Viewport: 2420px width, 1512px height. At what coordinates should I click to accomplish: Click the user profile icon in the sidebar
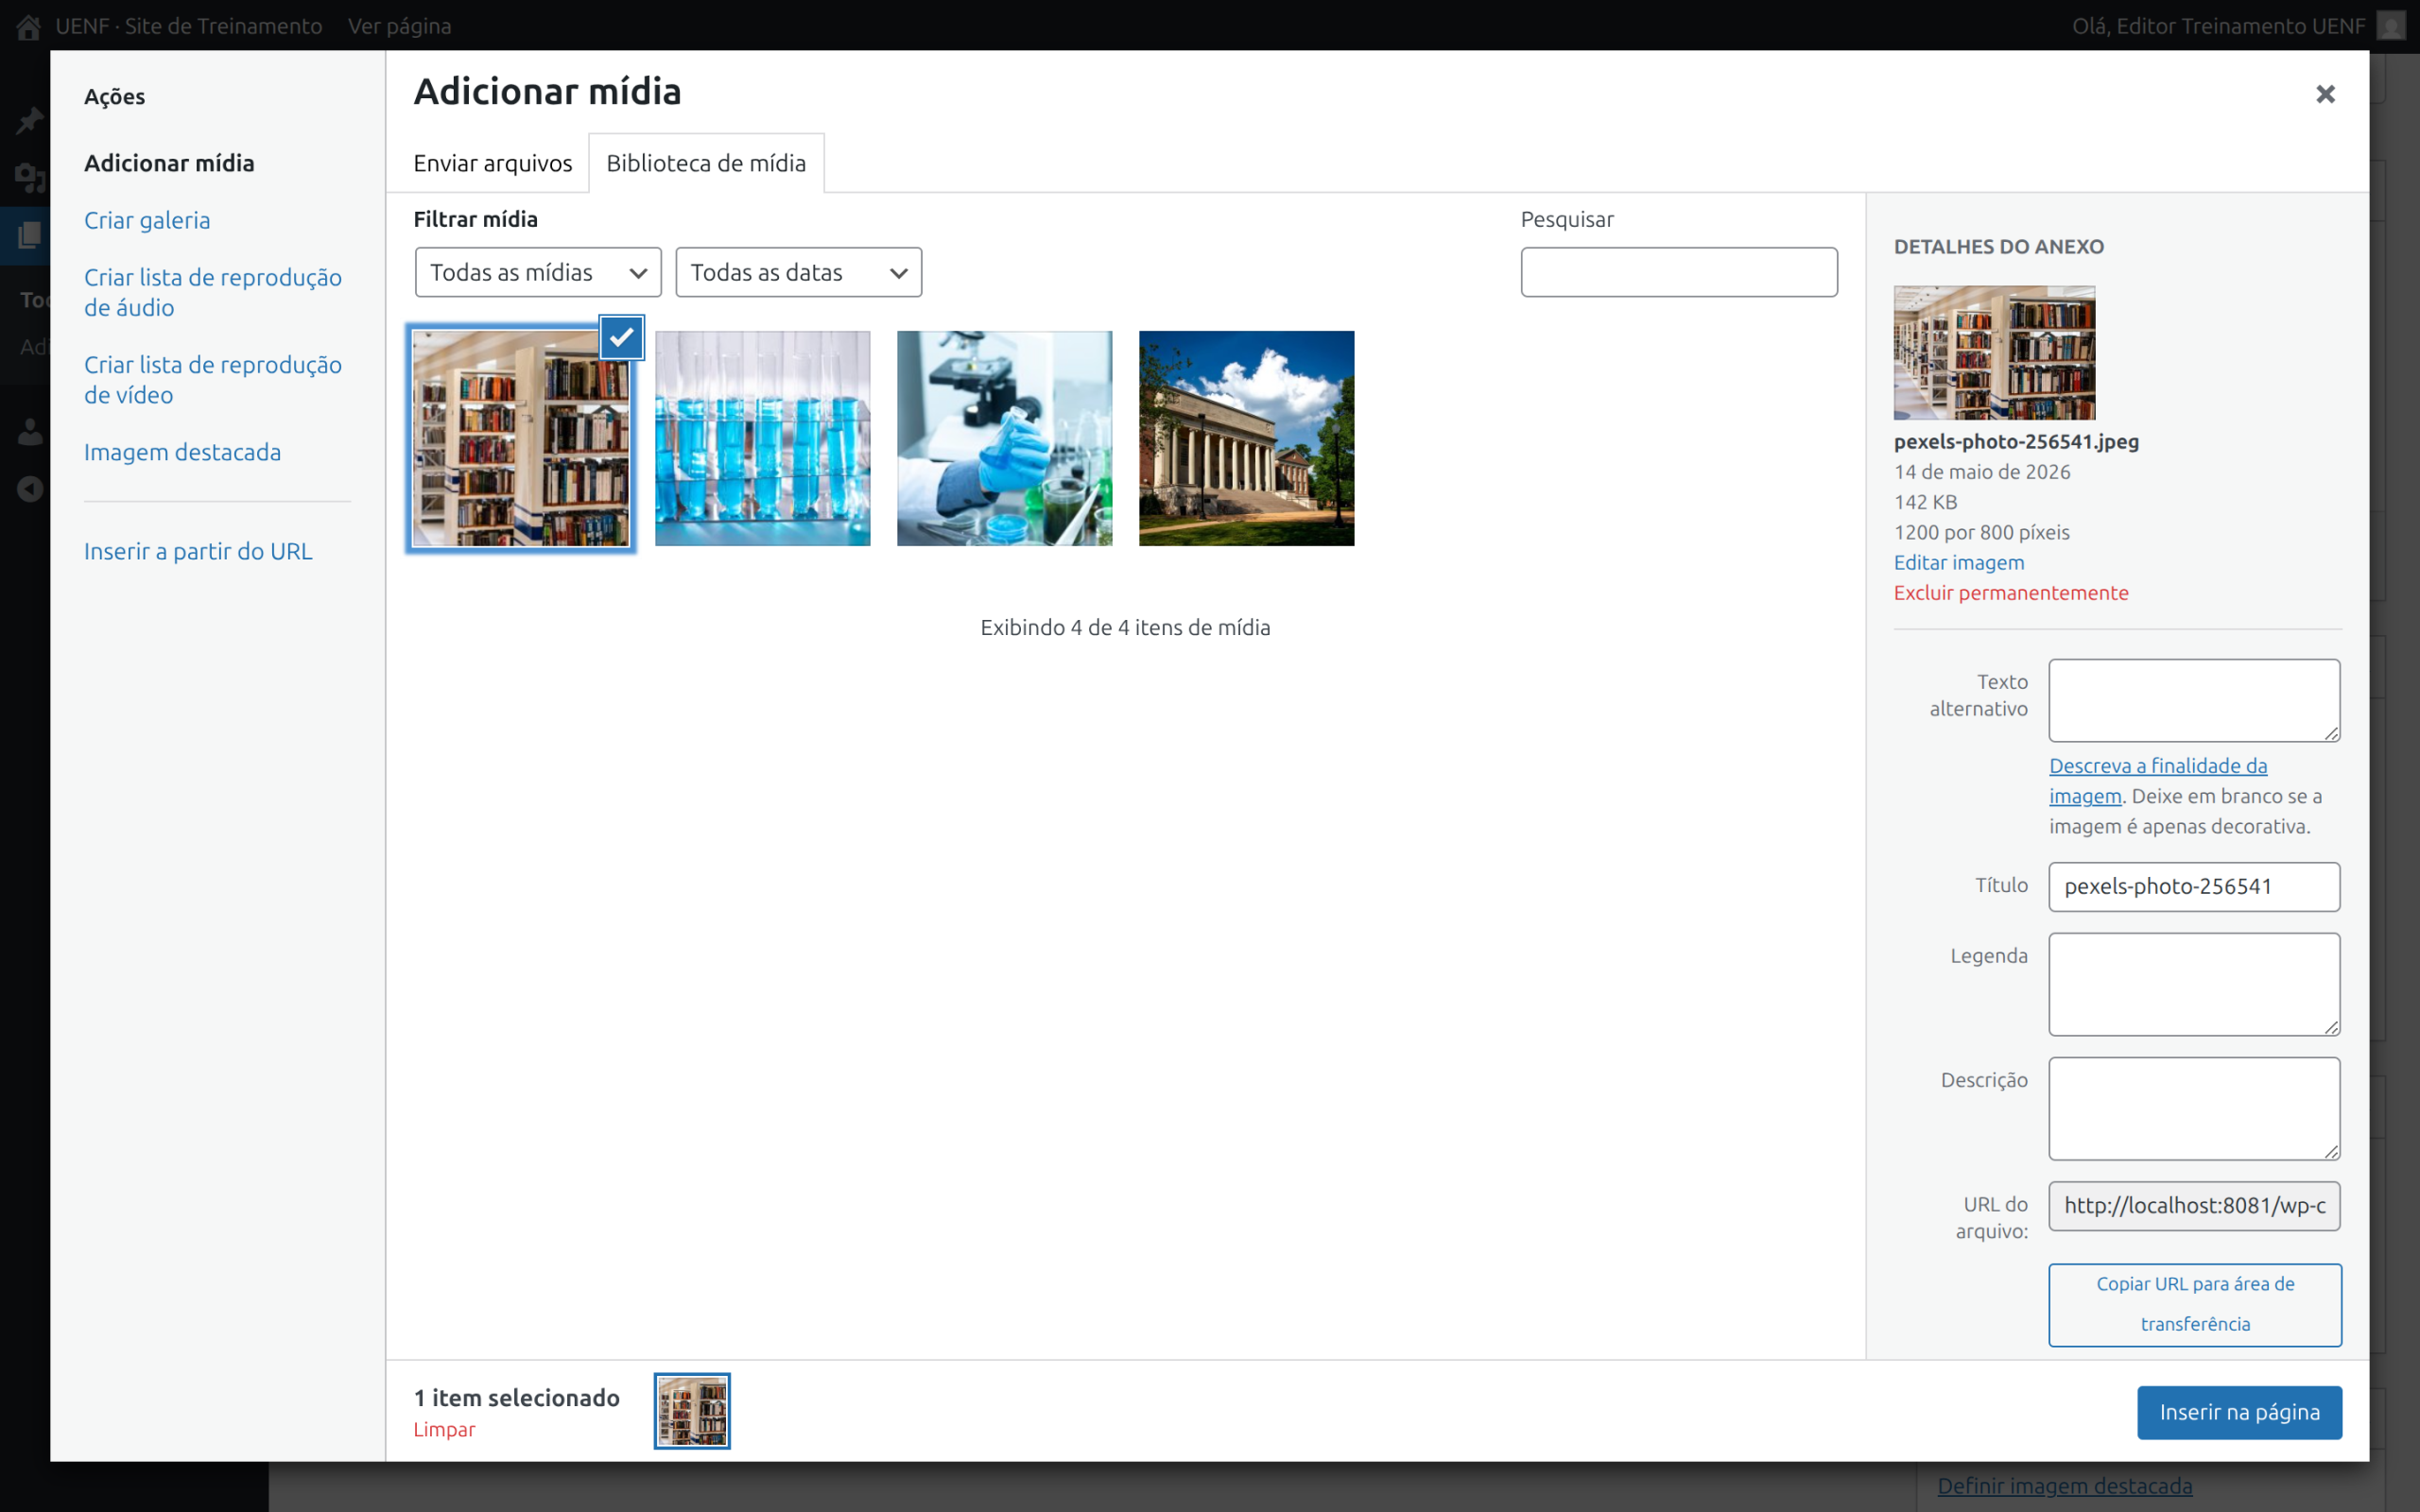[x=28, y=432]
